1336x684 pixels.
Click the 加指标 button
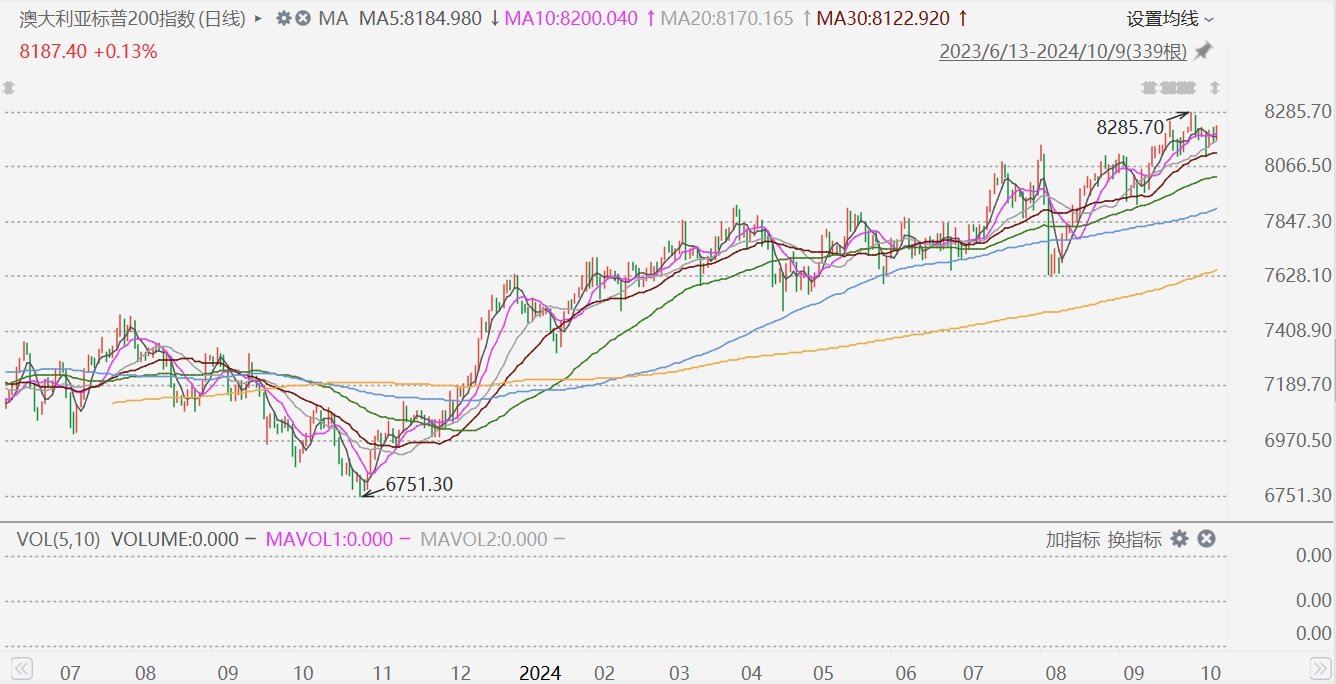(x=1072, y=540)
